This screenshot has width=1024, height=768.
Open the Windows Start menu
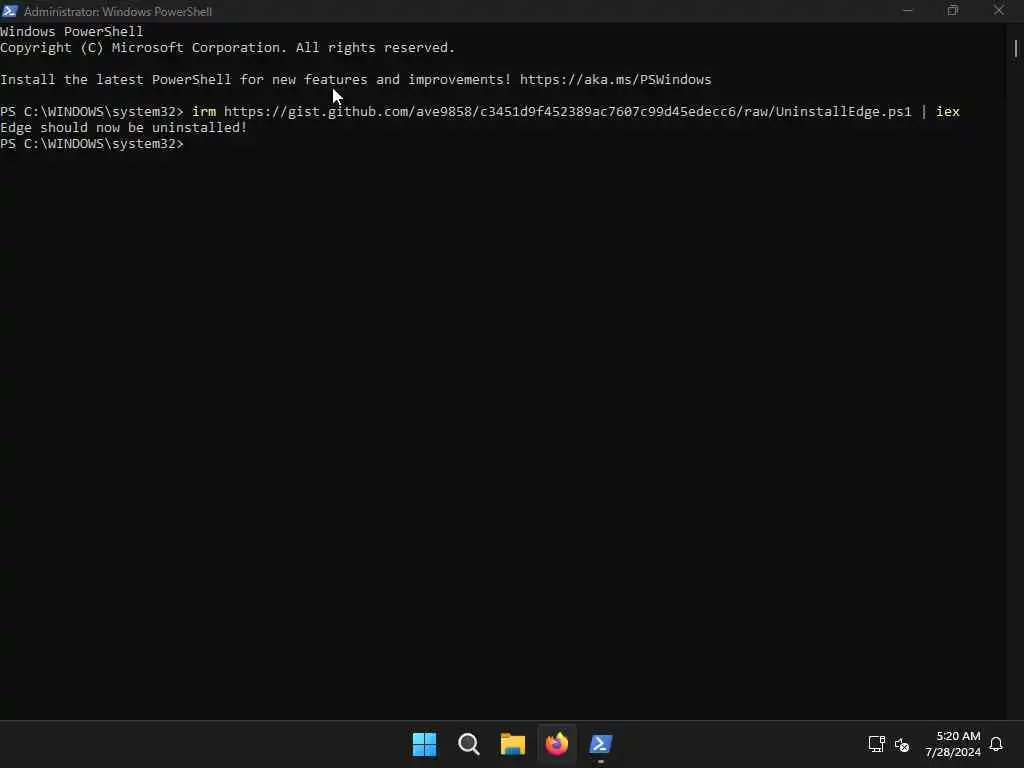pyautogui.click(x=424, y=744)
